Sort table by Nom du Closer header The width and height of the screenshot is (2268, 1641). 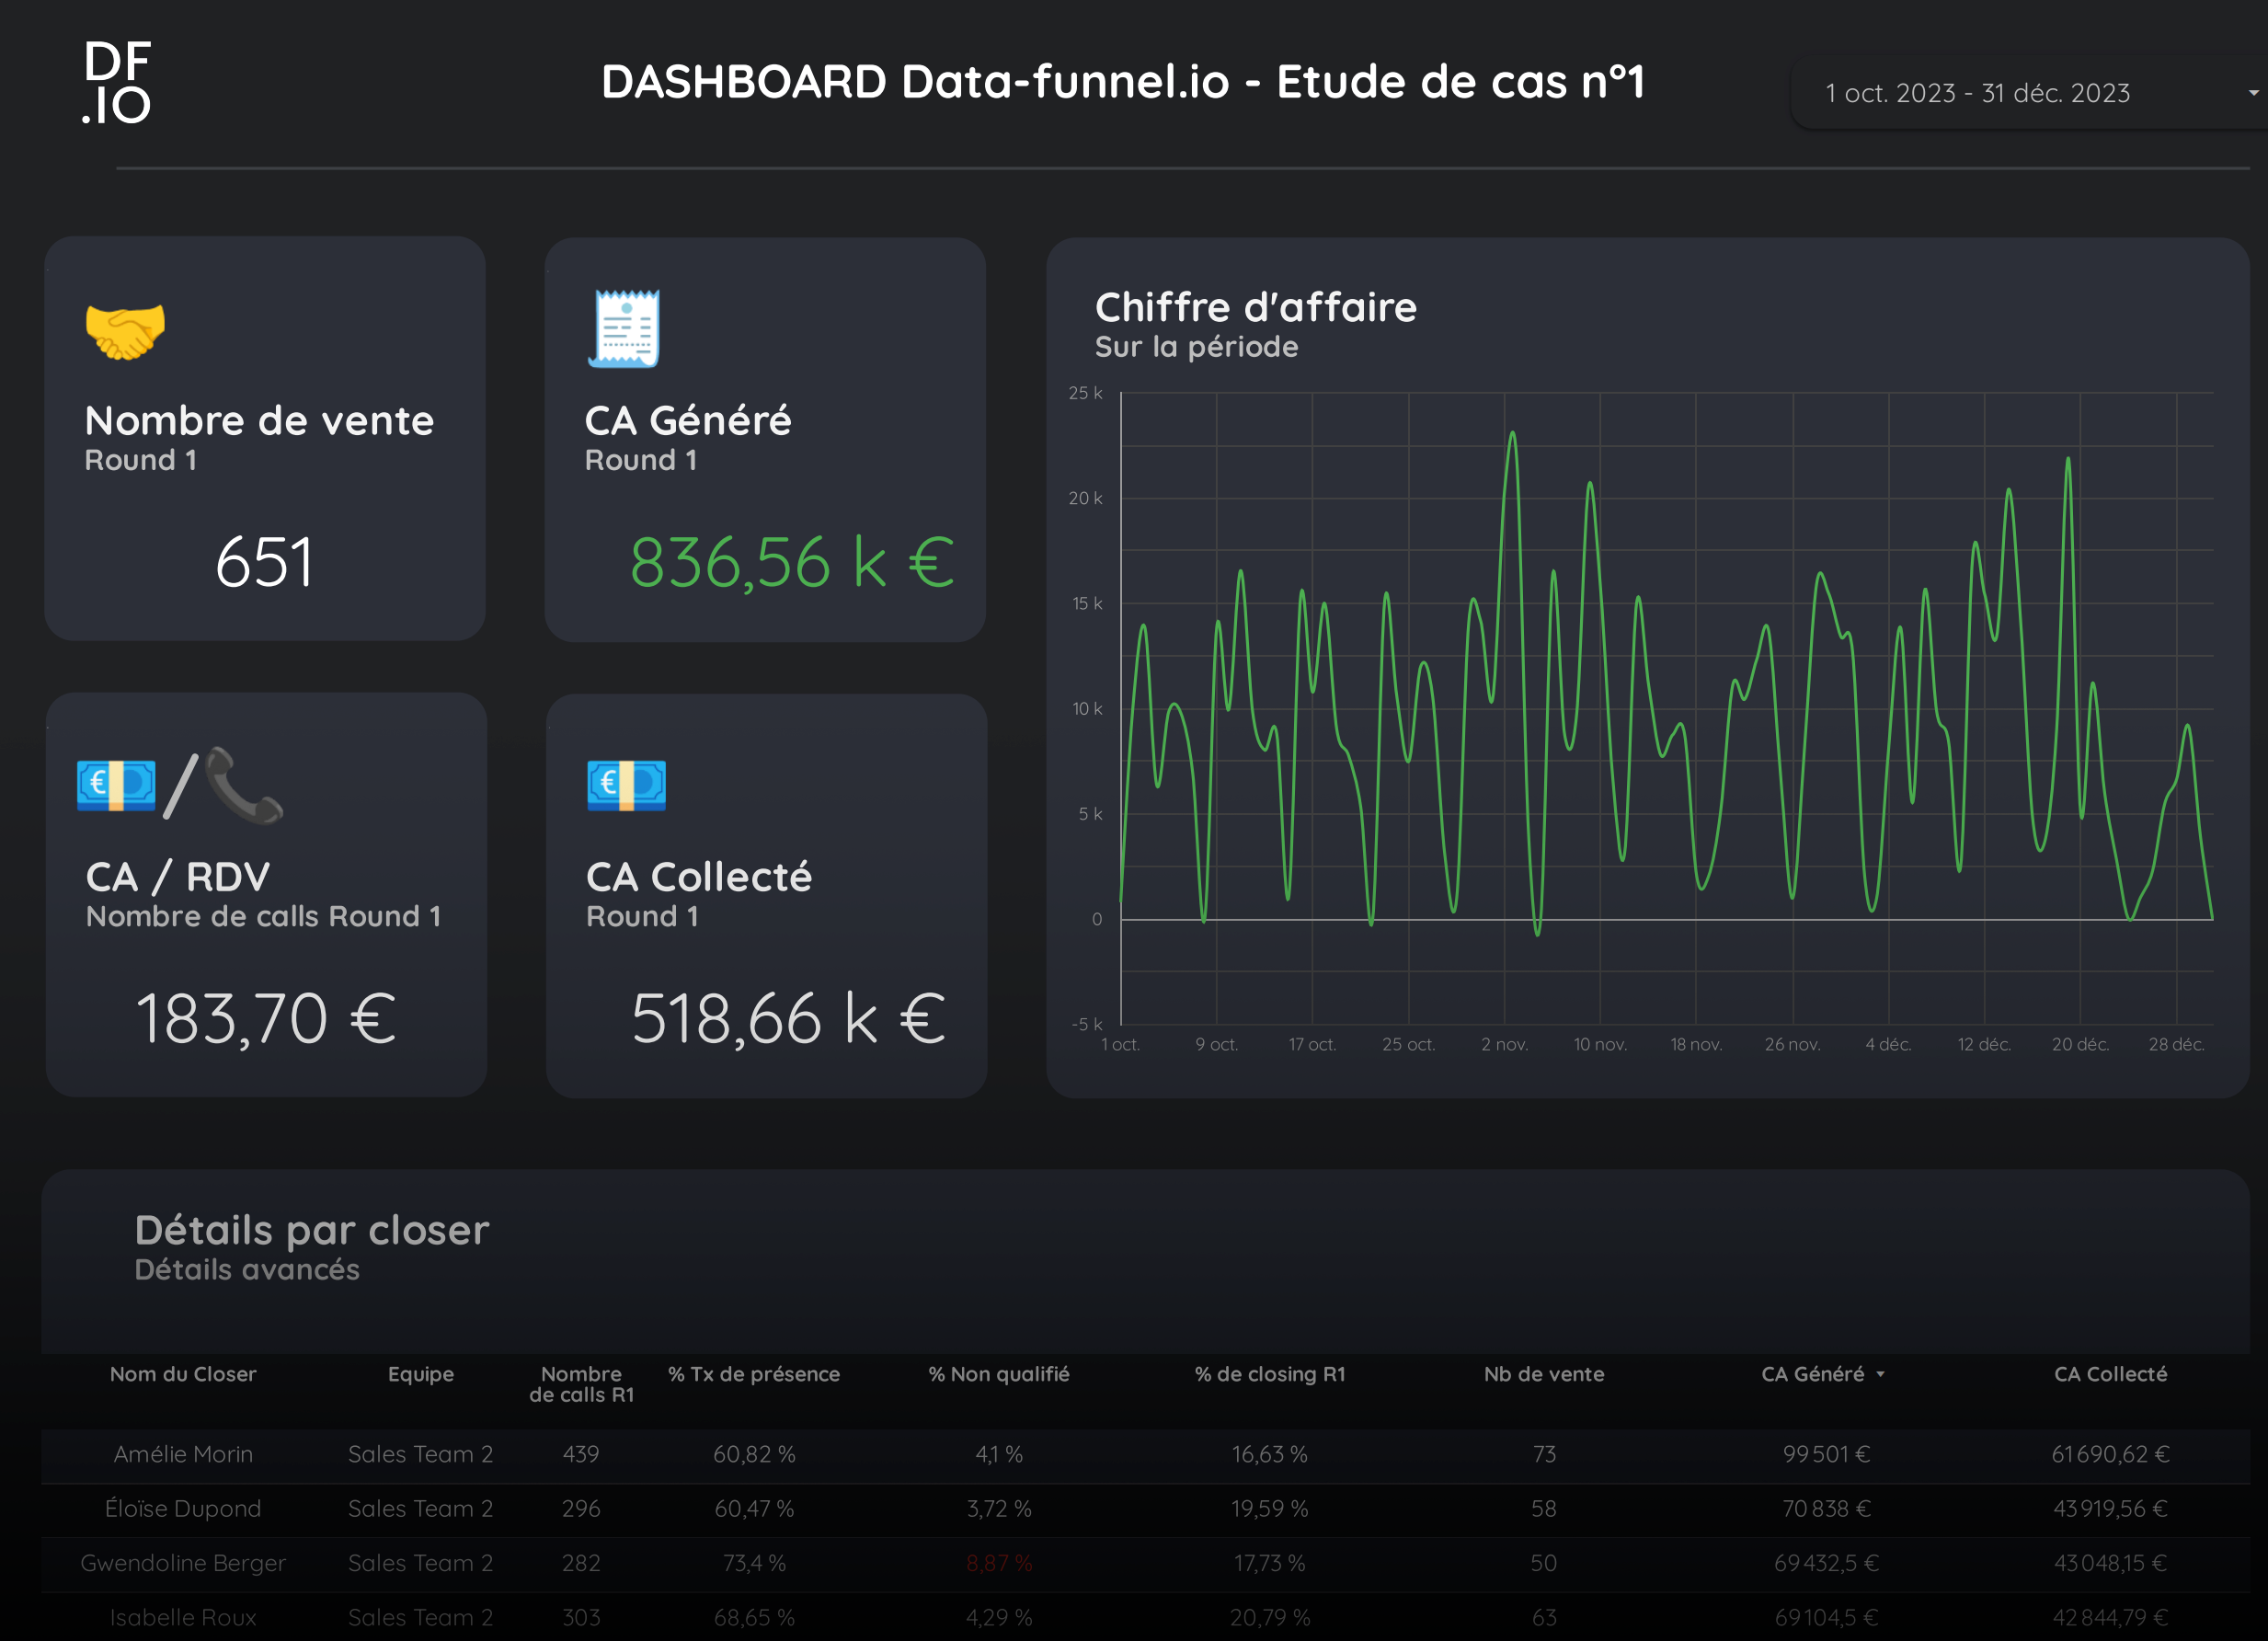[183, 1374]
